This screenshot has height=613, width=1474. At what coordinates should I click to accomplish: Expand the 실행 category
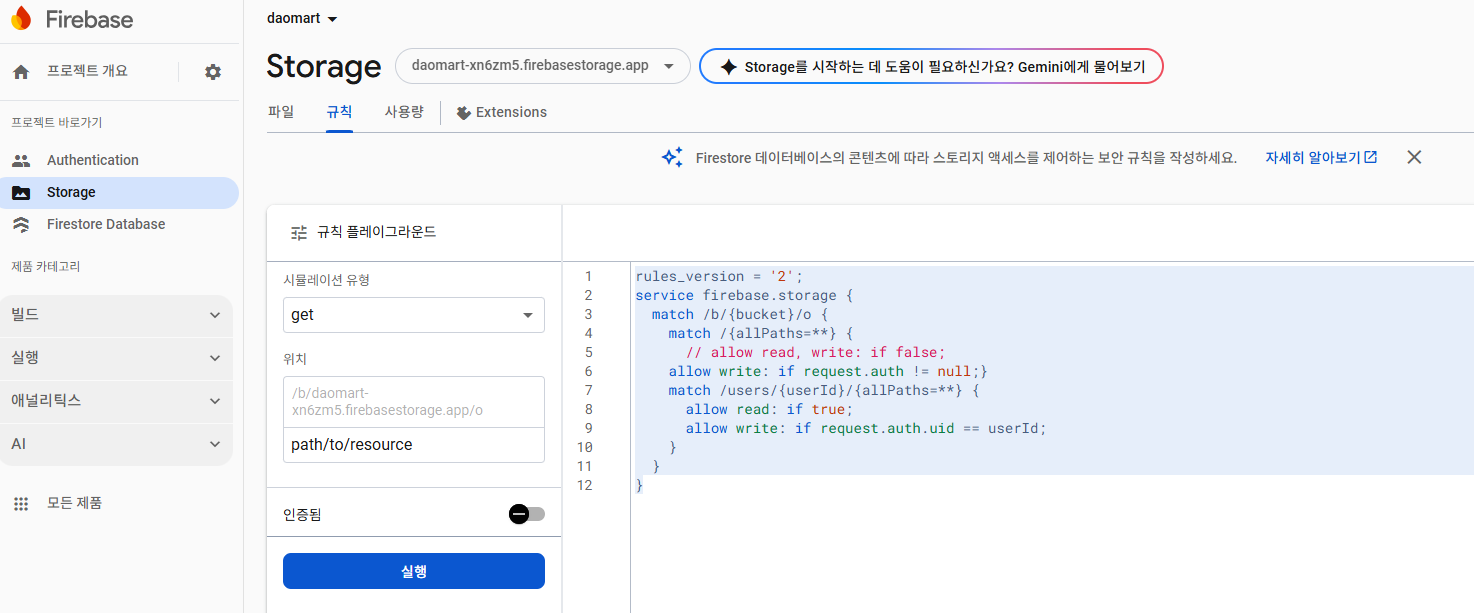116,358
